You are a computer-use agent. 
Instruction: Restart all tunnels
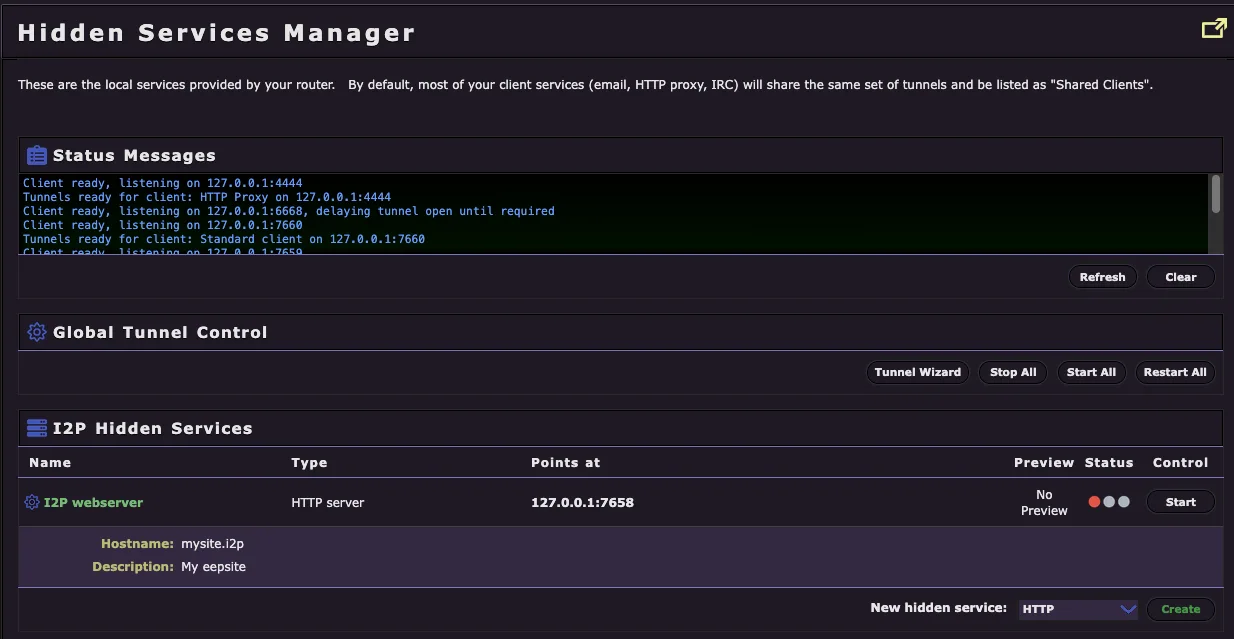click(x=1175, y=372)
